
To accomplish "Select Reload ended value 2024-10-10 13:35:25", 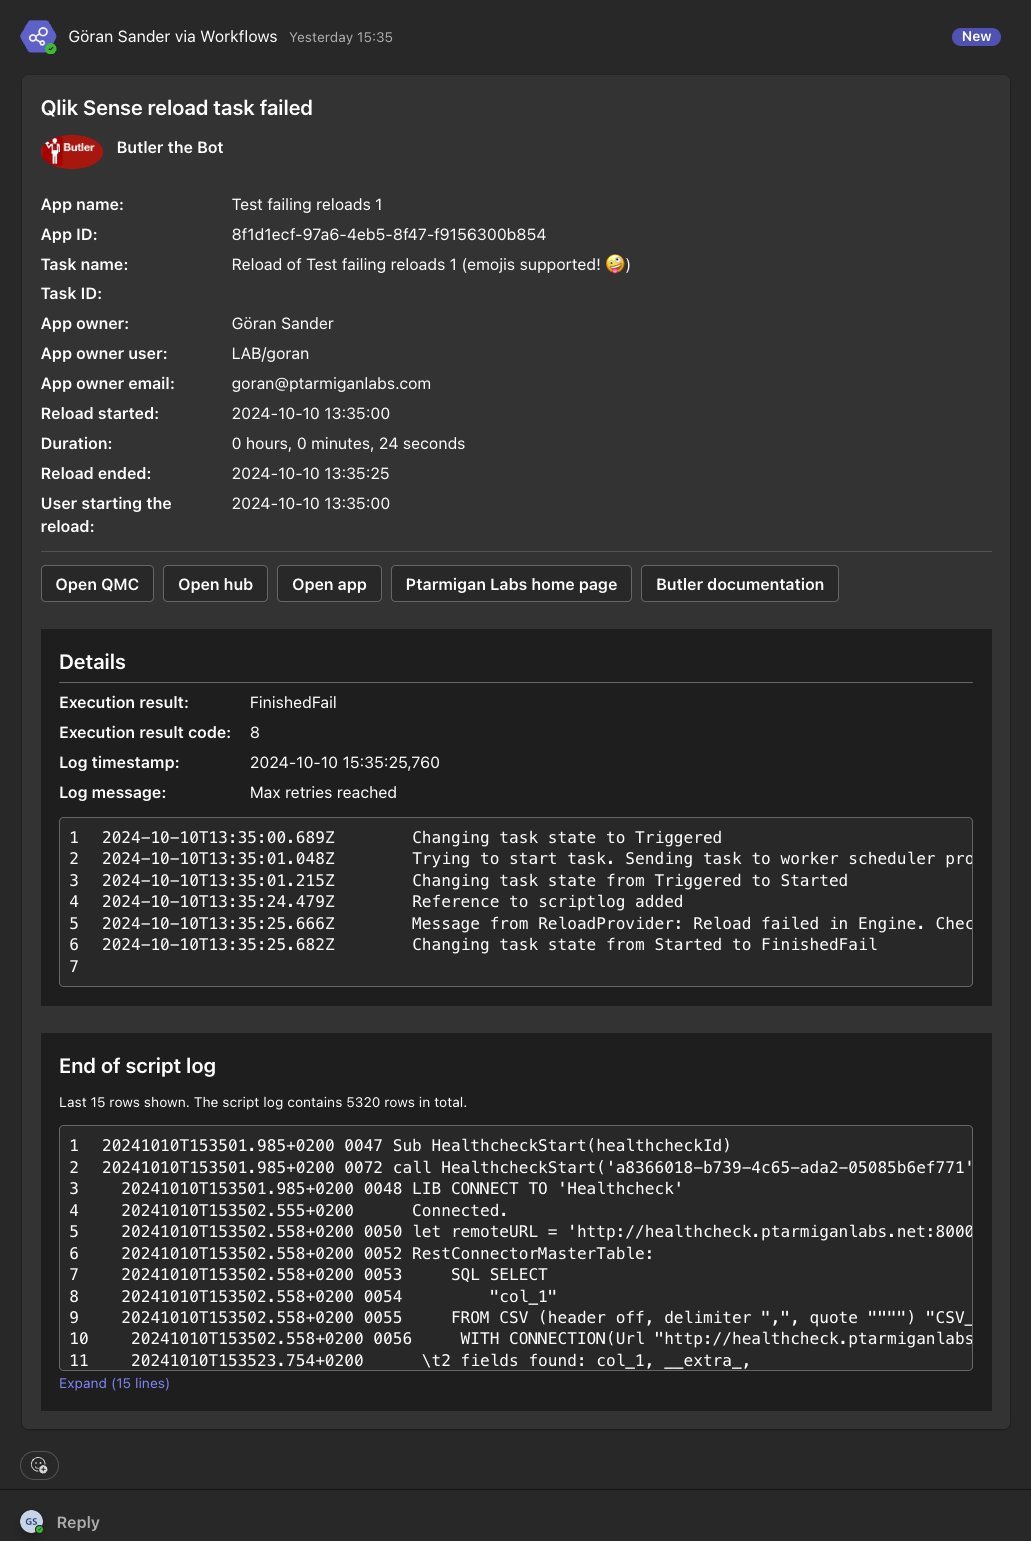I will pos(311,473).
